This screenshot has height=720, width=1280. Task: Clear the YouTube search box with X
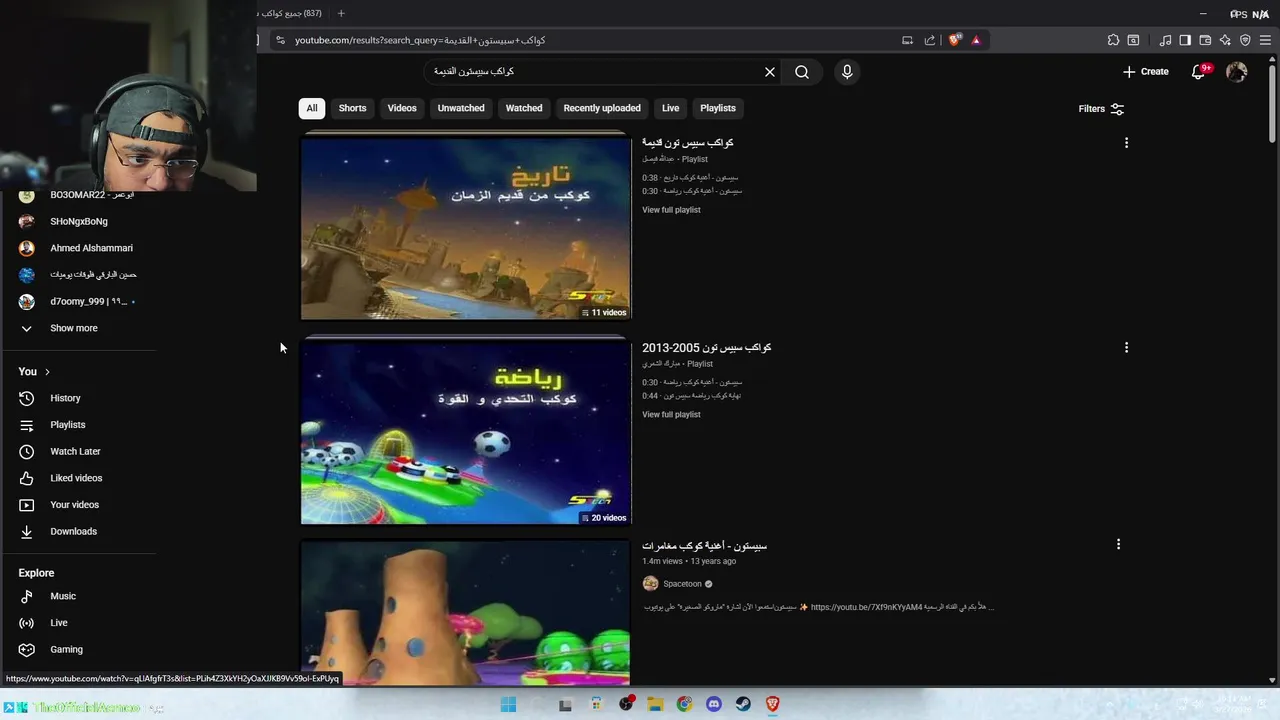point(770,72)
